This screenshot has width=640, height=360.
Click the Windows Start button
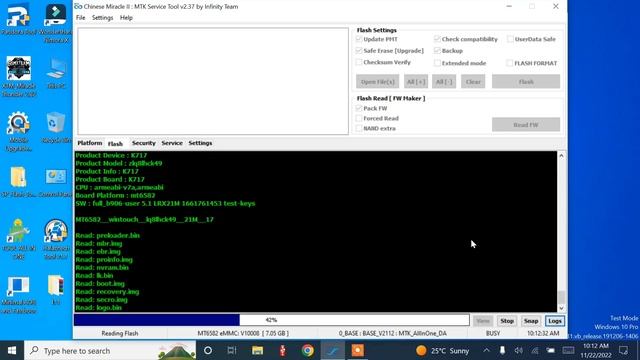12,351
